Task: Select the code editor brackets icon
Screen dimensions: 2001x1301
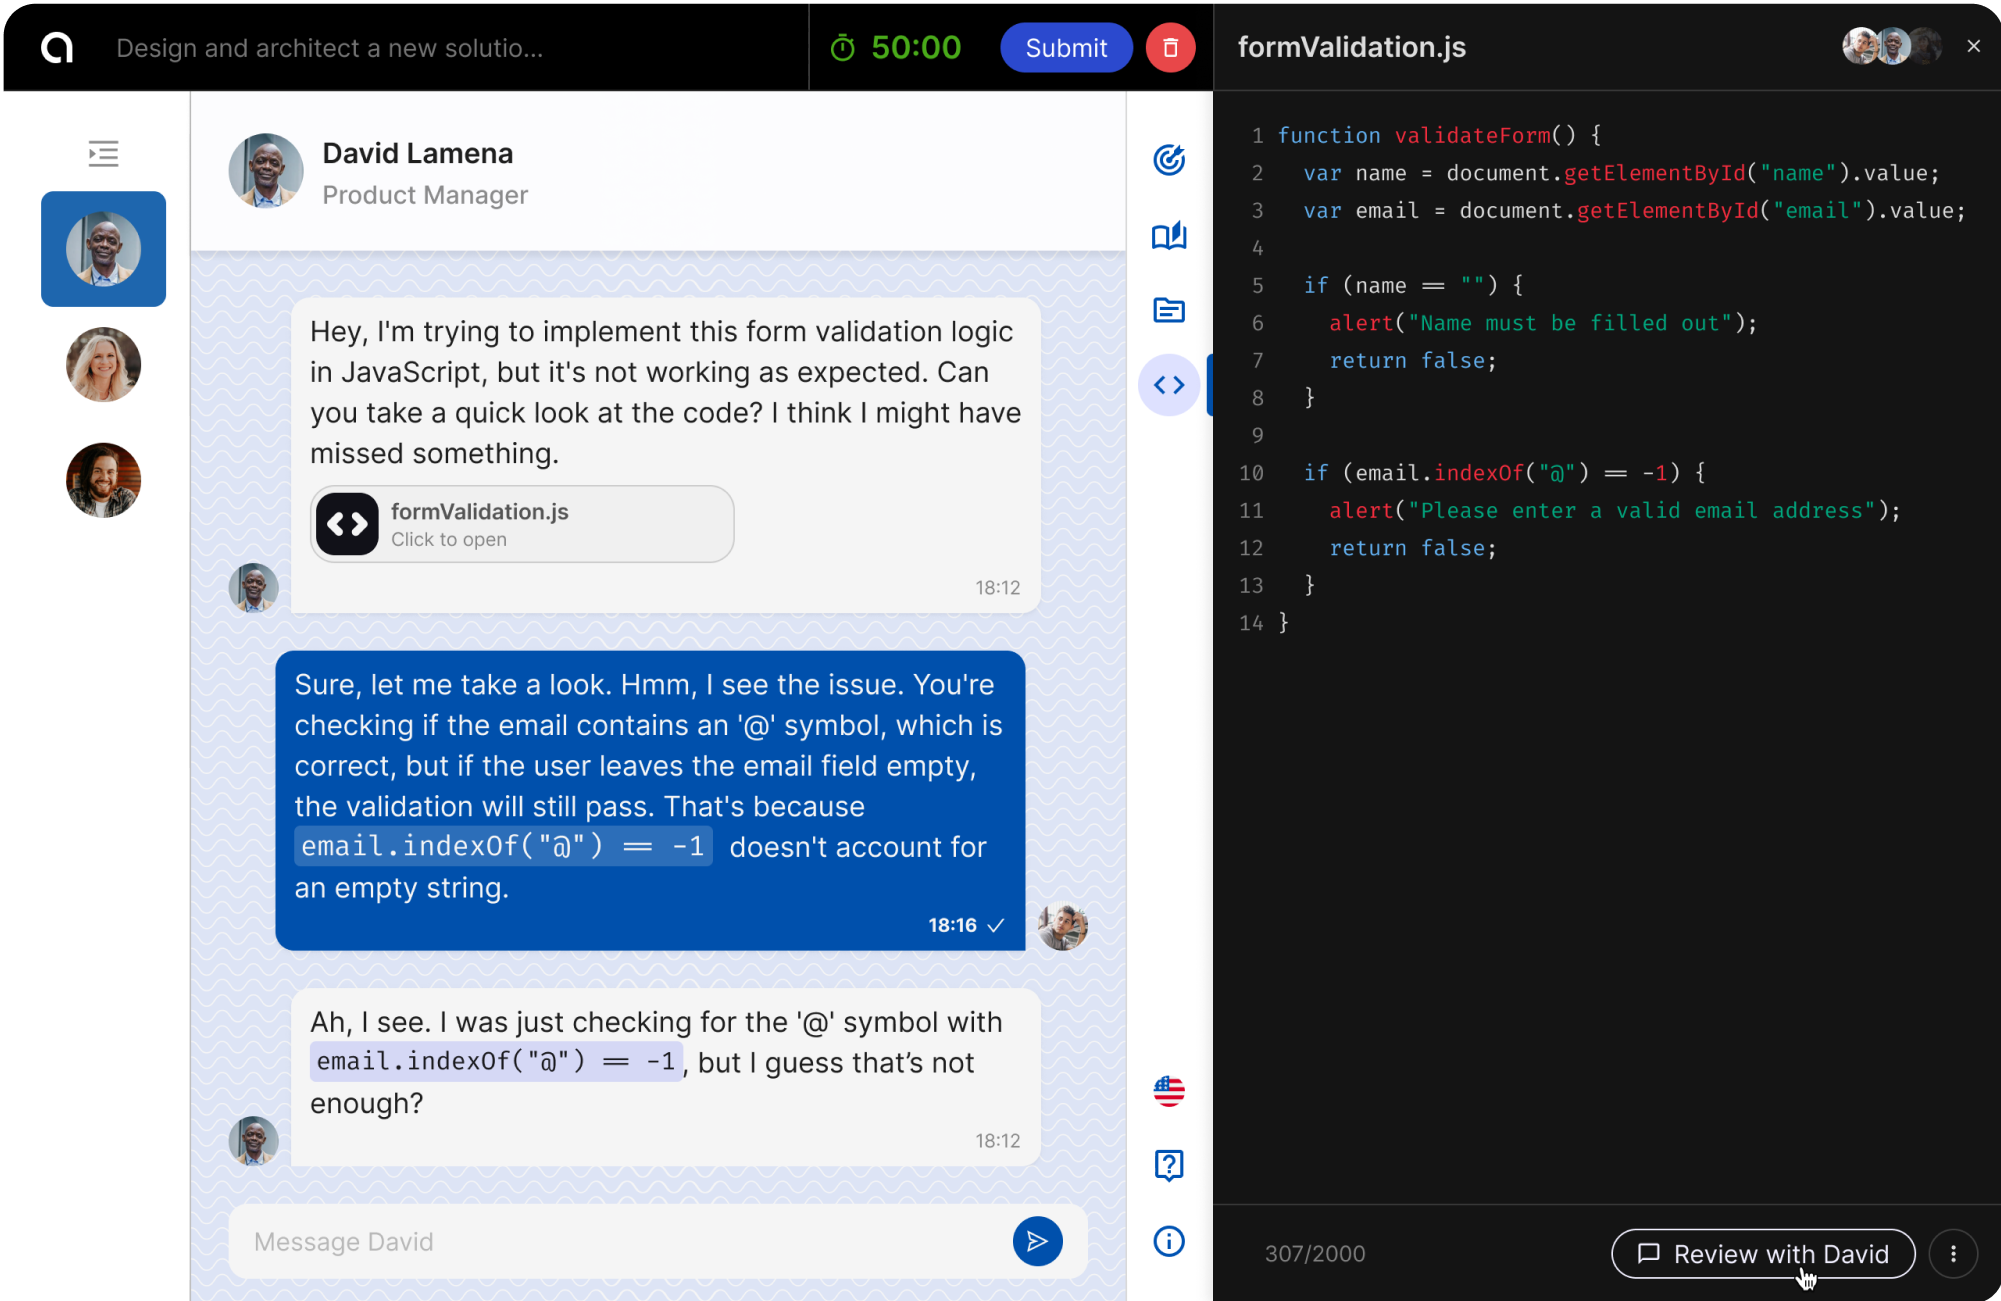Action: [x=1169, y=385]
